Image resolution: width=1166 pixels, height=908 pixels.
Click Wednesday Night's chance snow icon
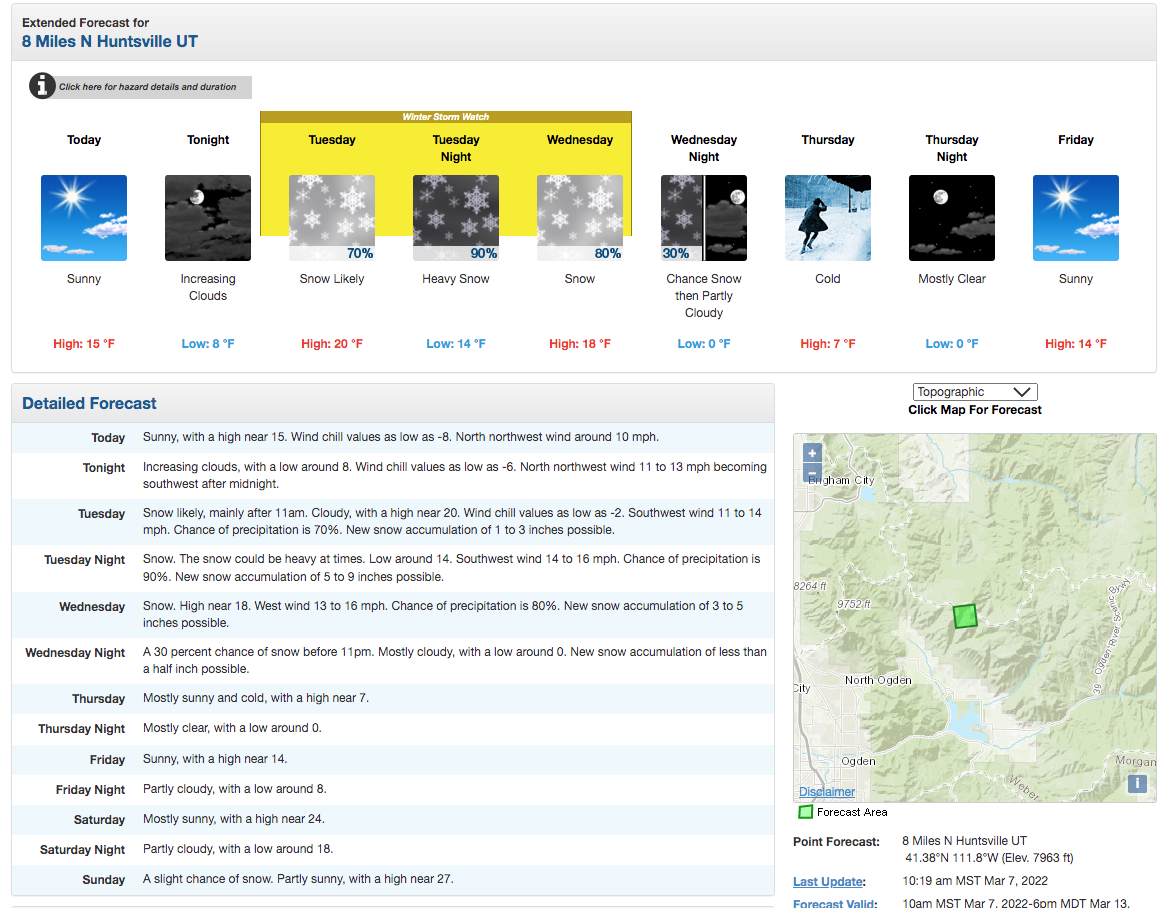(x=704, y=218)
